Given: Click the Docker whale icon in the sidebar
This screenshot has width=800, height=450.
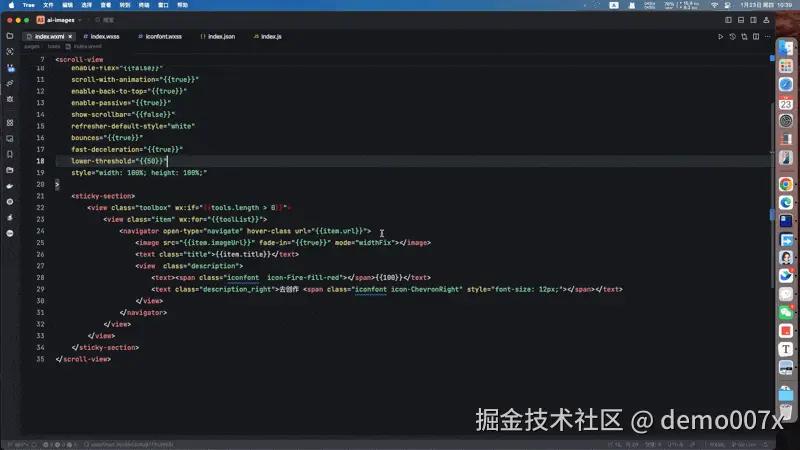Looking at the screenshot, I should click(x=10, y=186).
